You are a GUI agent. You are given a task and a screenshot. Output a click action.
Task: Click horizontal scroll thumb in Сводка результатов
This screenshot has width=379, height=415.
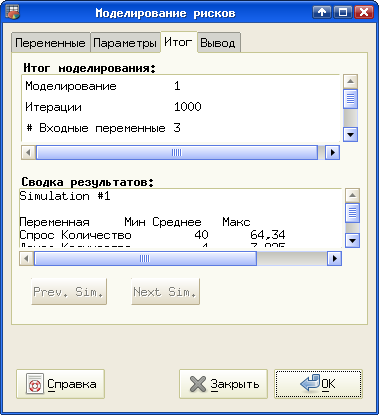tap(145, 258)
